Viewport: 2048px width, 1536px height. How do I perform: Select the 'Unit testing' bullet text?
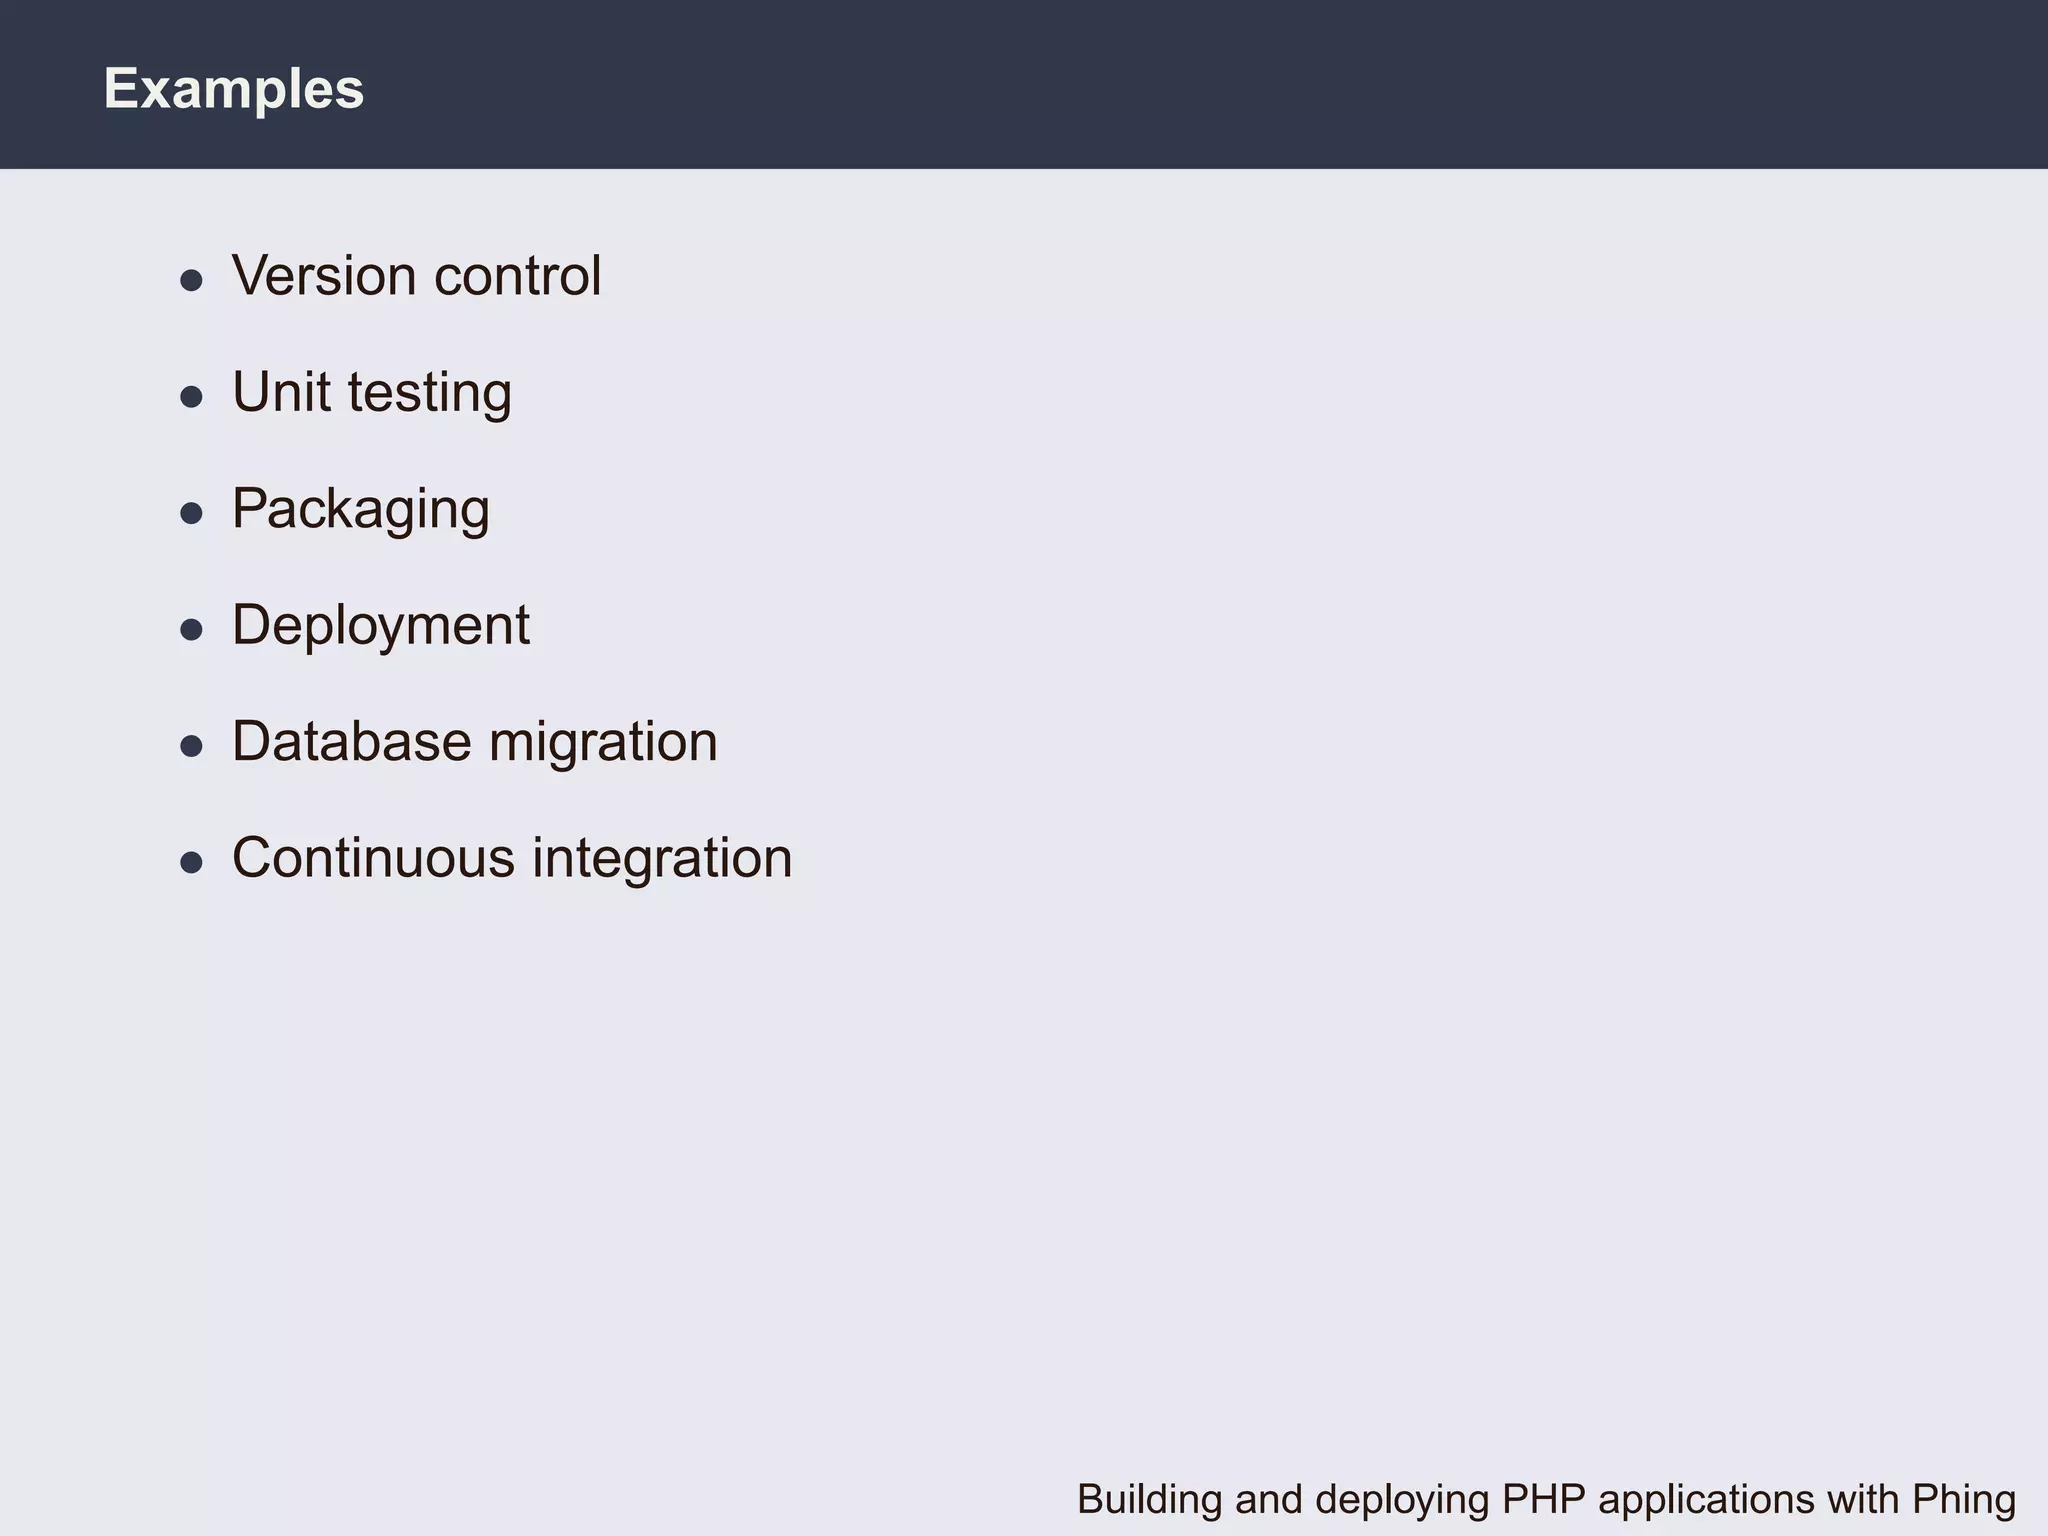click(371, 392)
